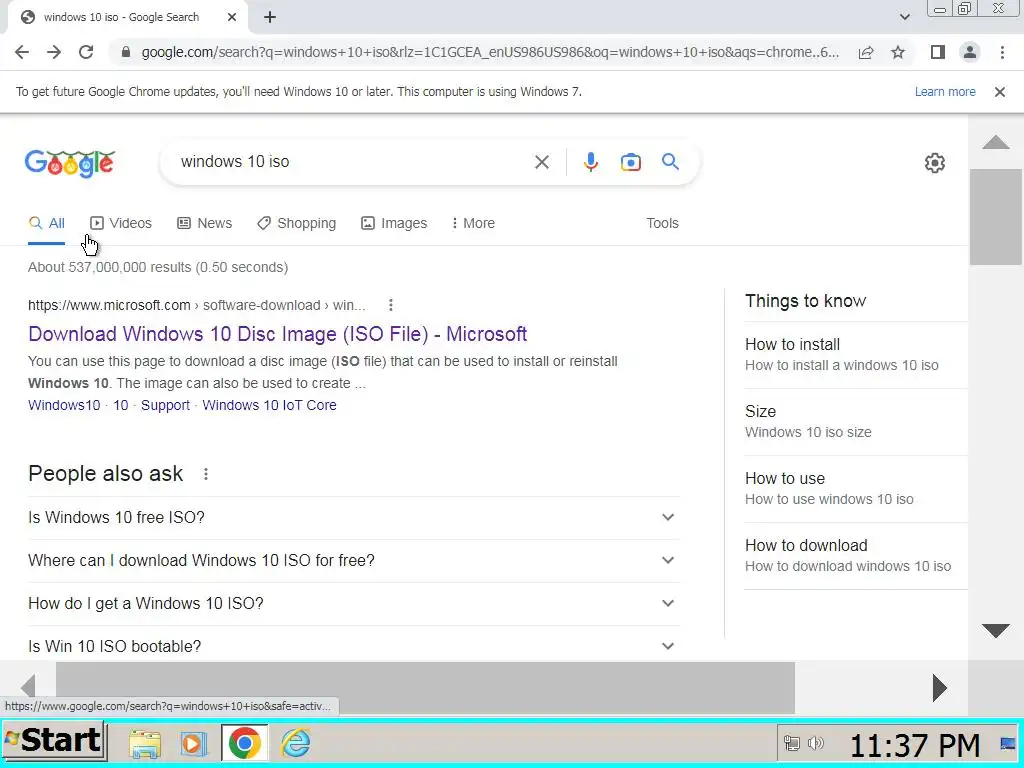
Task: Open the More search filters menu
Action: pos(473,223)
